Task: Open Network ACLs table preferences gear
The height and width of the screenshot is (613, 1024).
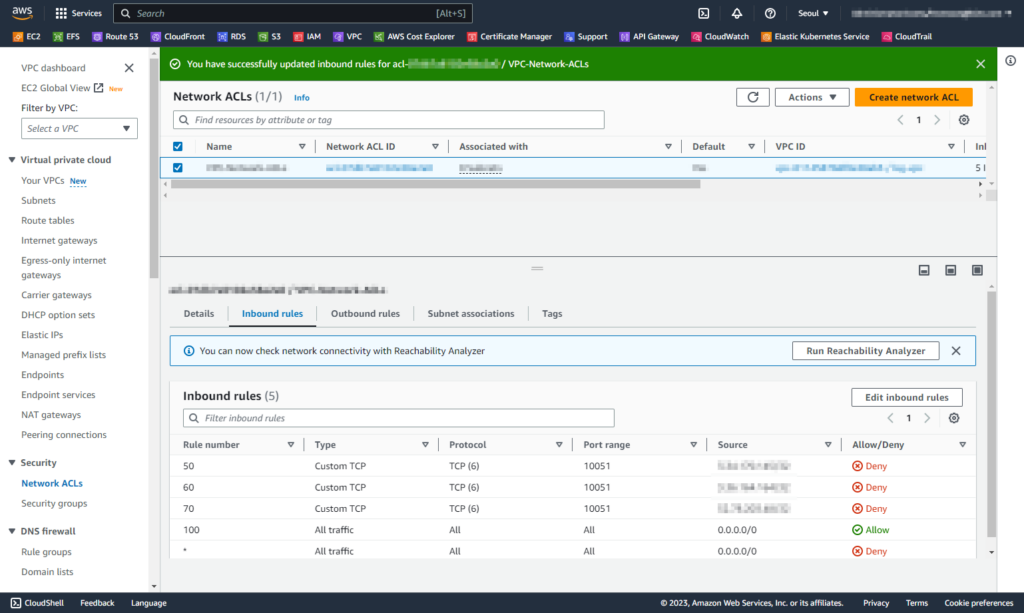Action: [x=964, y=120]
